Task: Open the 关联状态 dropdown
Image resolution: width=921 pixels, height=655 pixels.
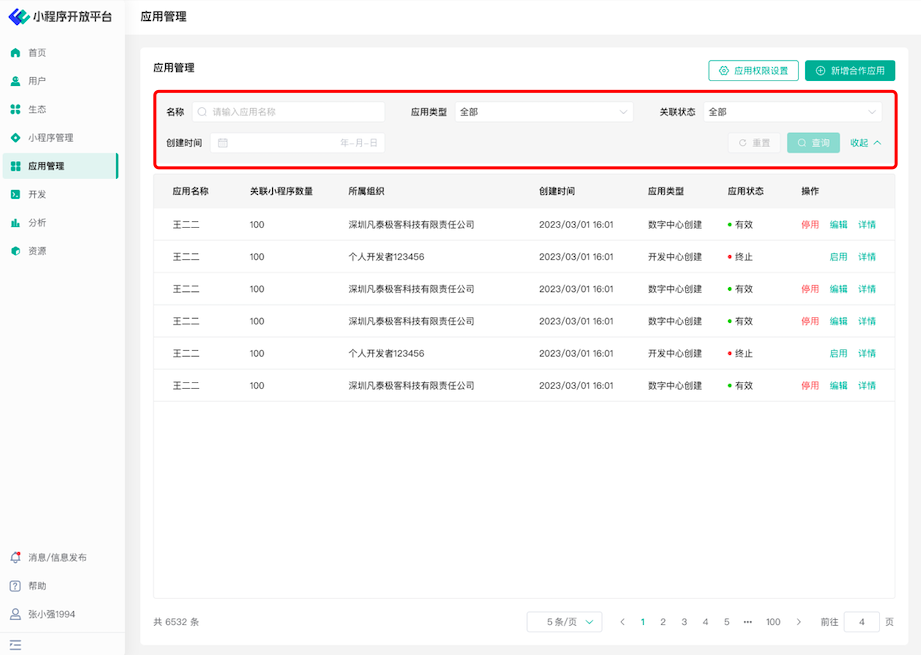Action: tap(792, 112)
